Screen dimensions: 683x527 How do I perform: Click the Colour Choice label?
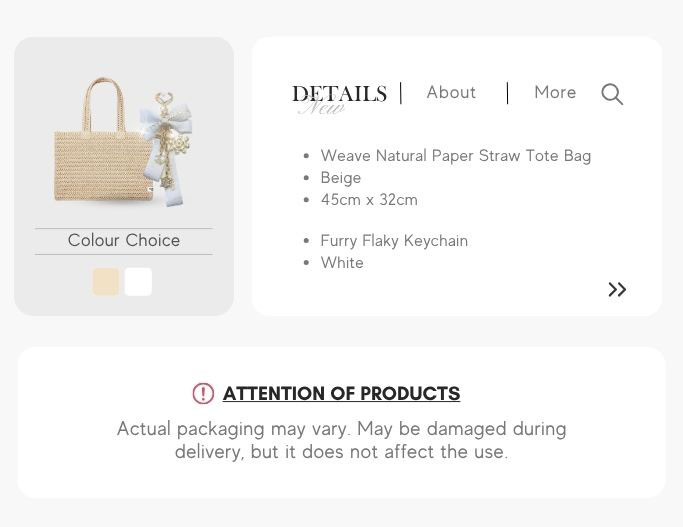(x=124, y=240)
